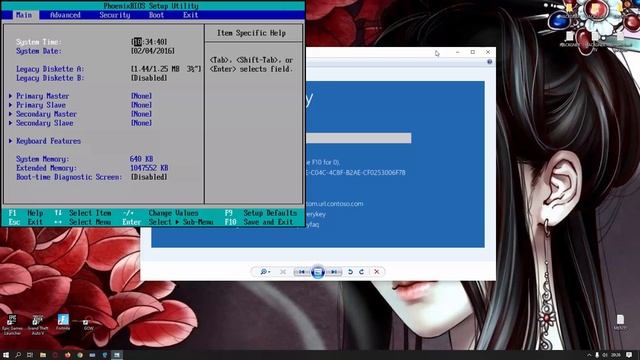The height and width of the screenshot is (360, 640).
Task: Open the Security BIOS tab
Action: coord(115,15)
